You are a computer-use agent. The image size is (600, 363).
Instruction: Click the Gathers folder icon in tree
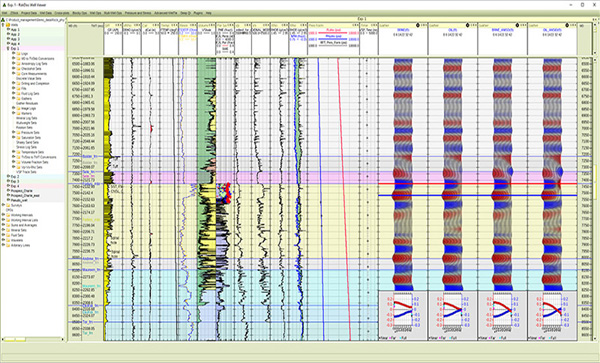(18, 98)
